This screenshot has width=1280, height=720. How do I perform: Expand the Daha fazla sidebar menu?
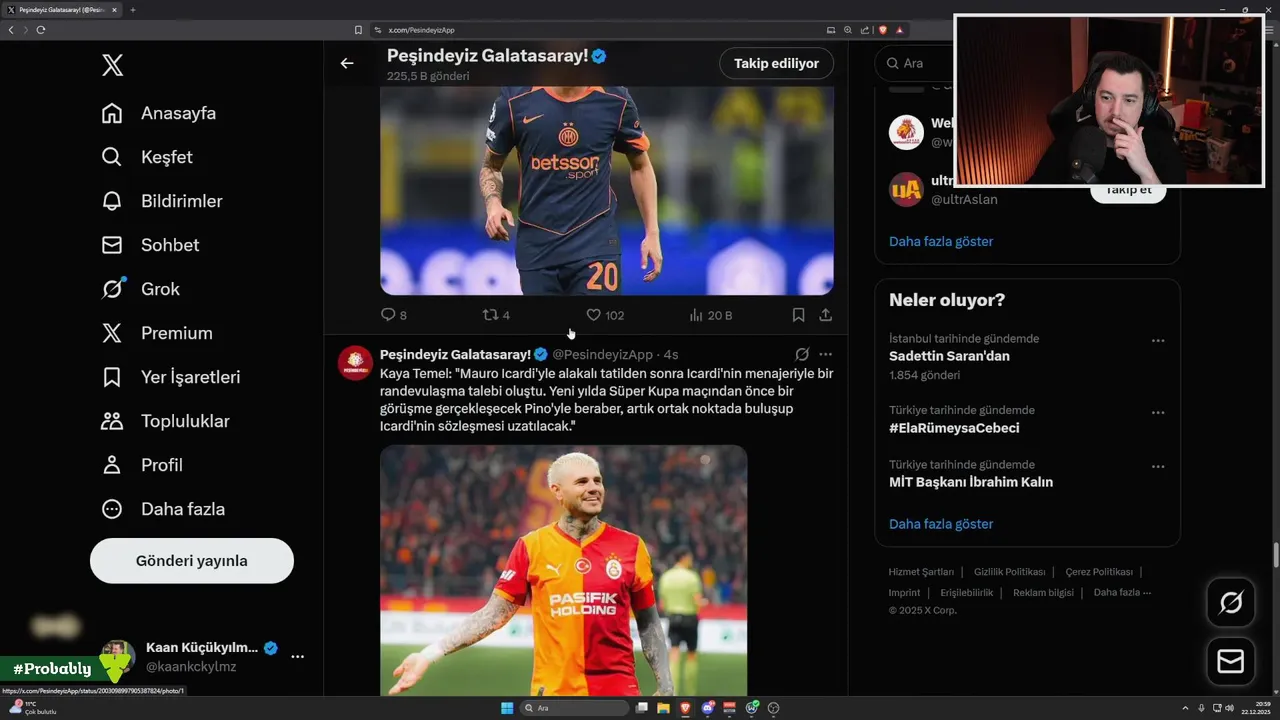coord(163,509)
